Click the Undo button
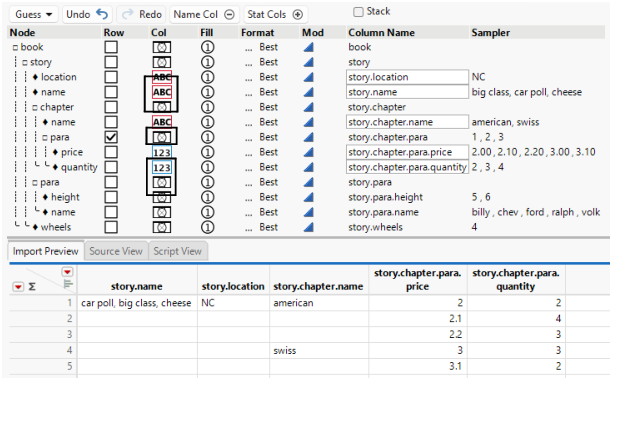The width and height of the screenshot is (634, 427). coord(87,15)
